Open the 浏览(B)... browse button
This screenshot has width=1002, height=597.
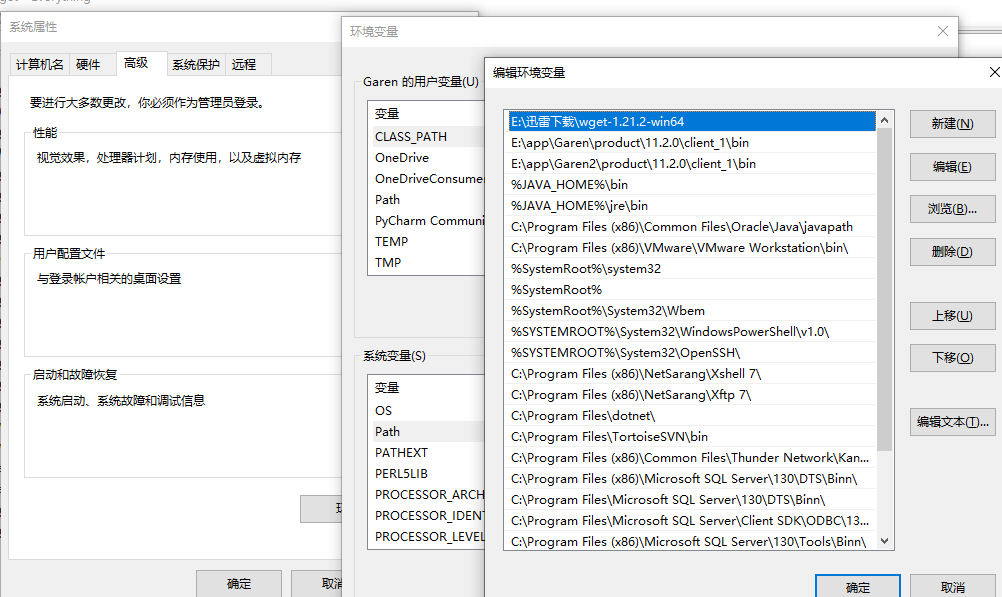(x=952, y=209)
